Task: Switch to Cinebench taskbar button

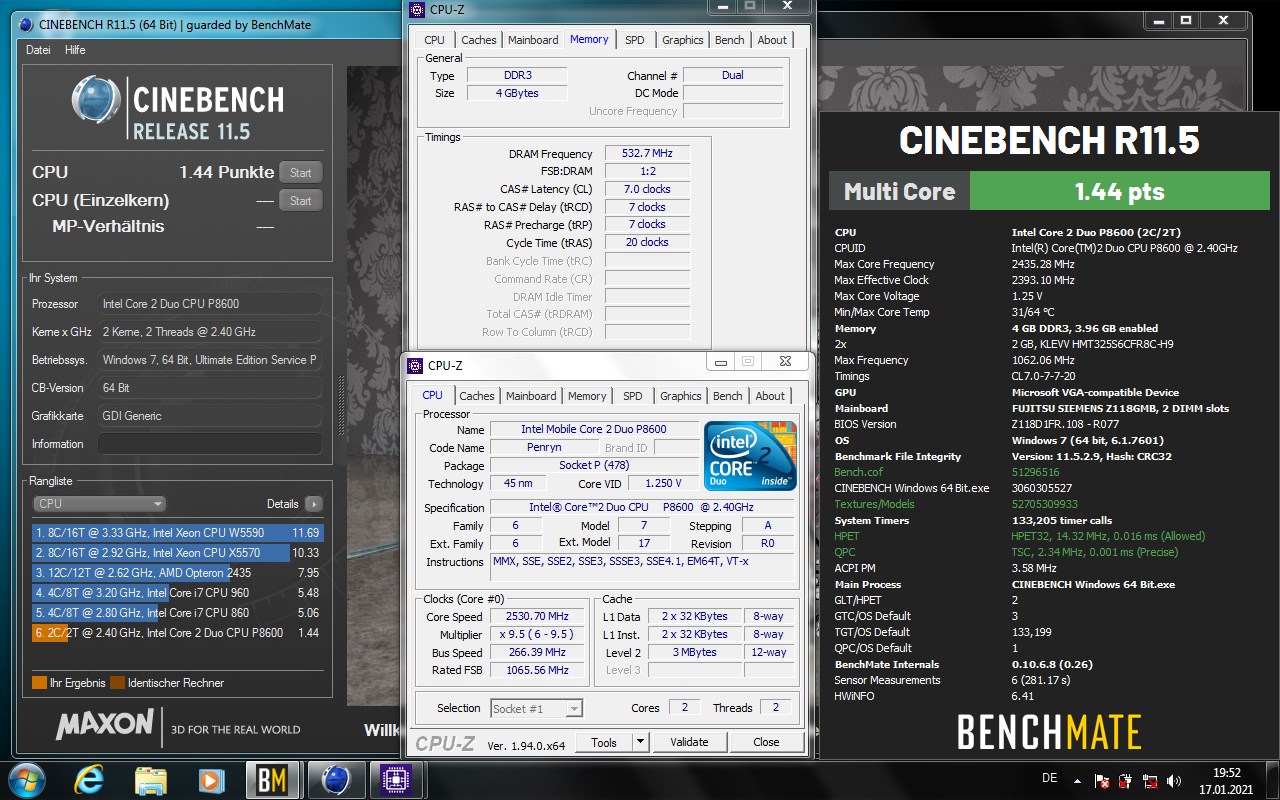Action: pyautogui.click(x=336, y=780)
